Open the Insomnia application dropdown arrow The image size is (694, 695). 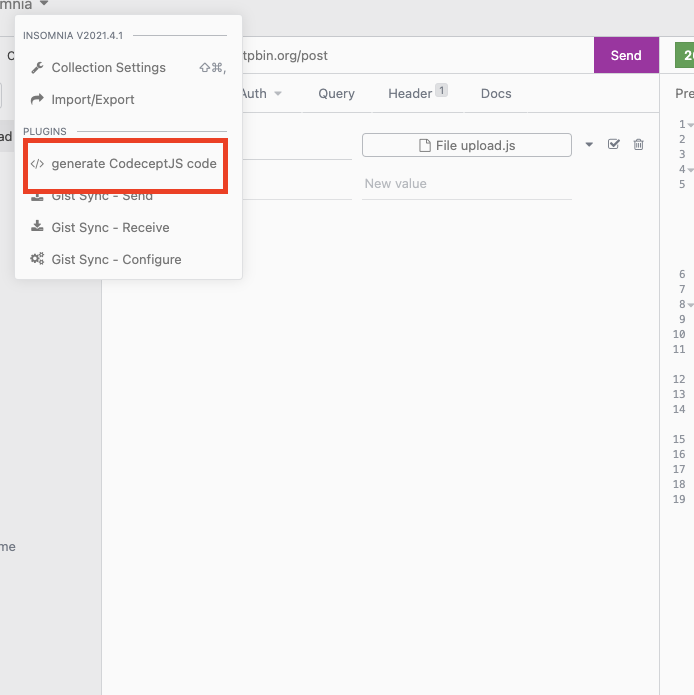(x=44, y=3)
